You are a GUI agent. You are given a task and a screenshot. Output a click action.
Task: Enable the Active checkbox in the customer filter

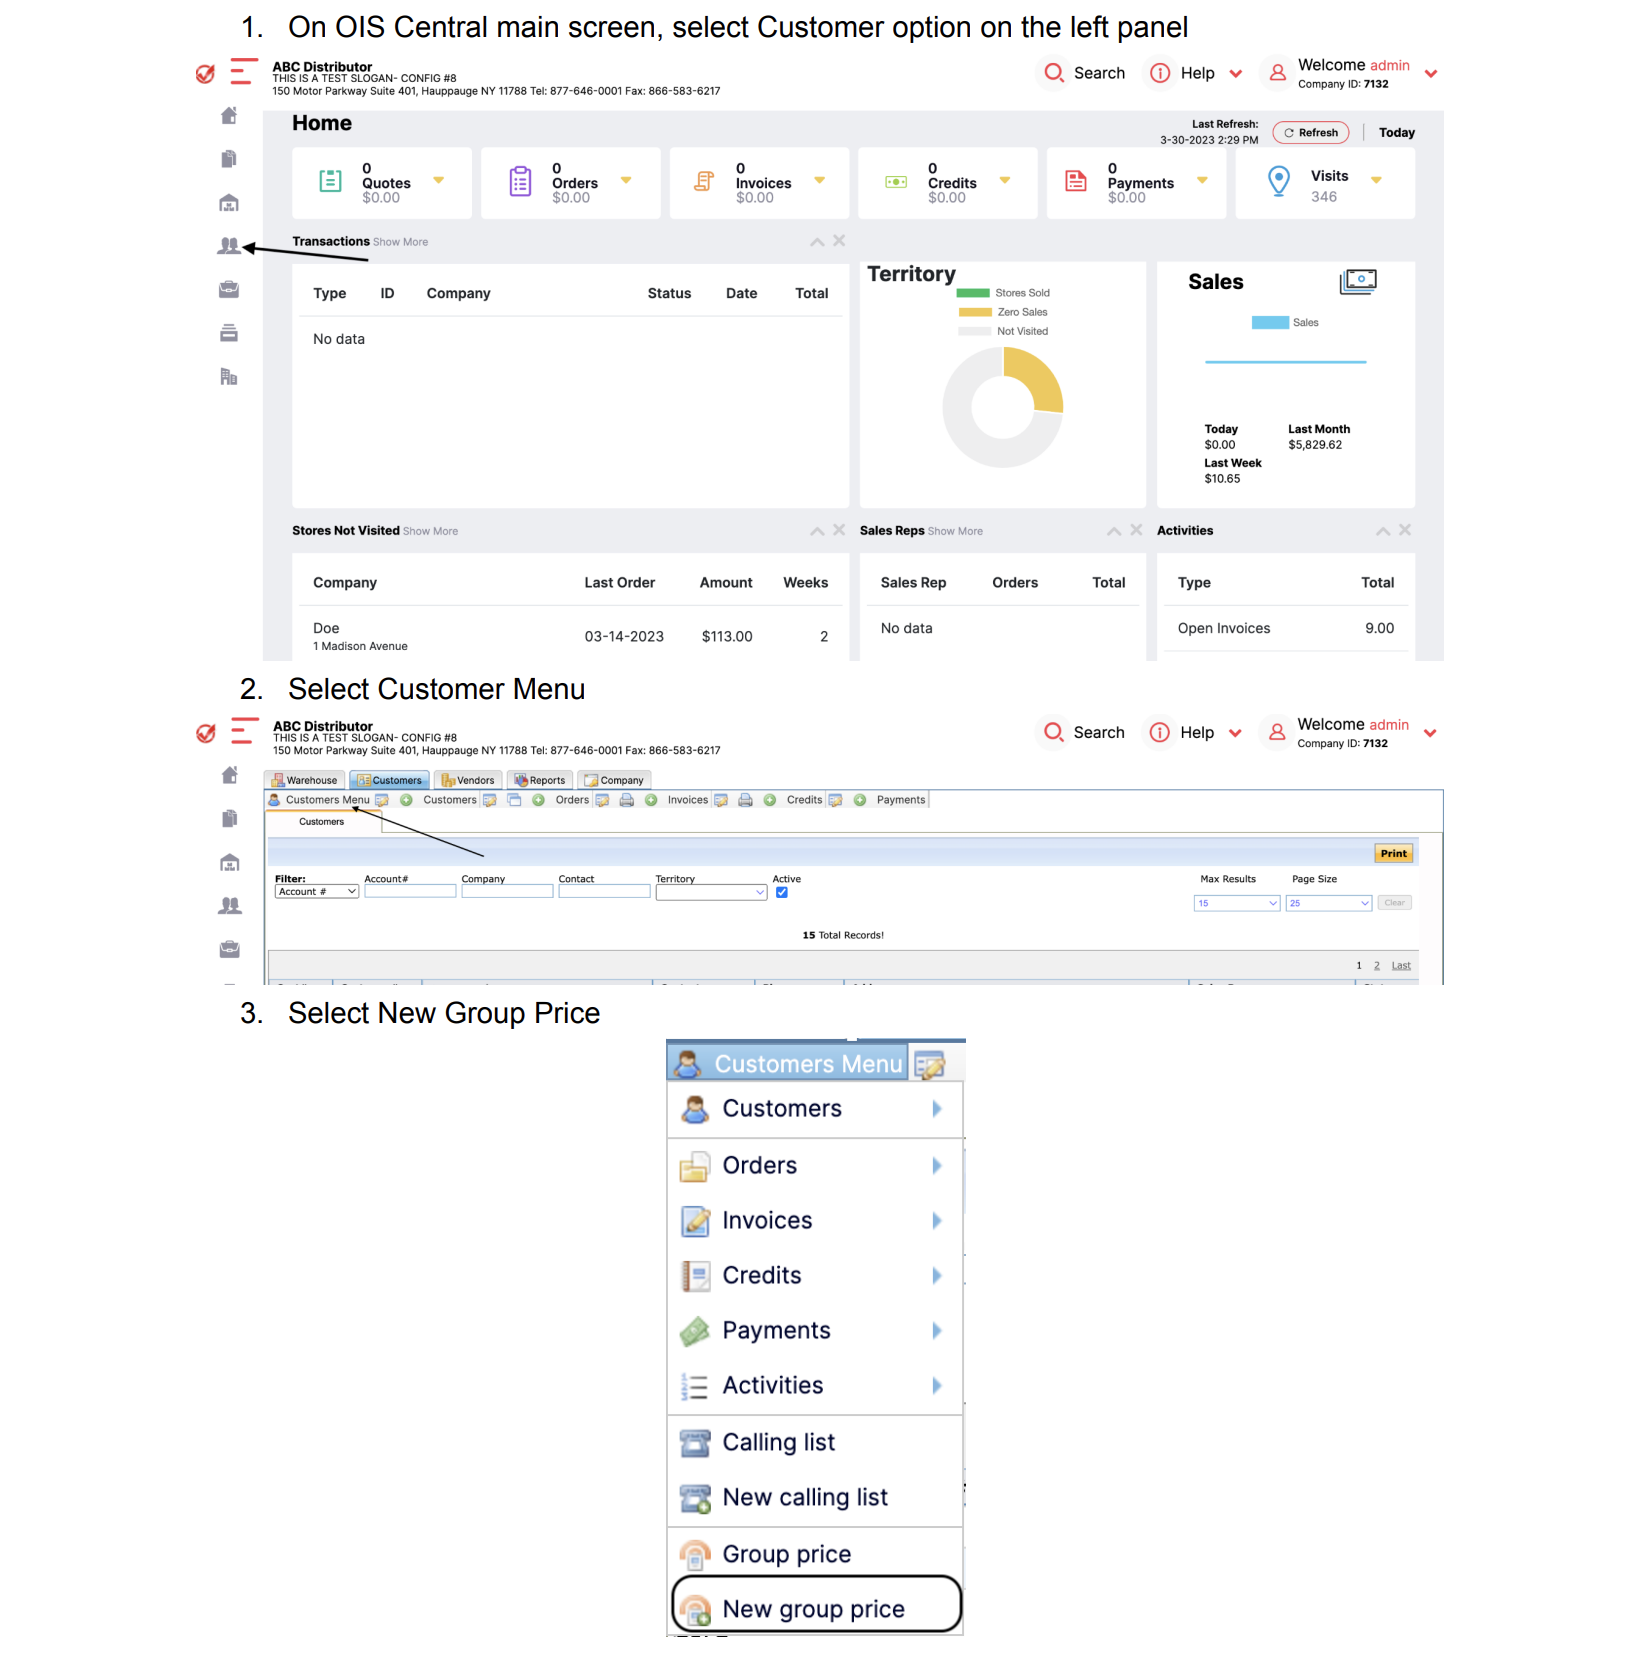(782, 892)
